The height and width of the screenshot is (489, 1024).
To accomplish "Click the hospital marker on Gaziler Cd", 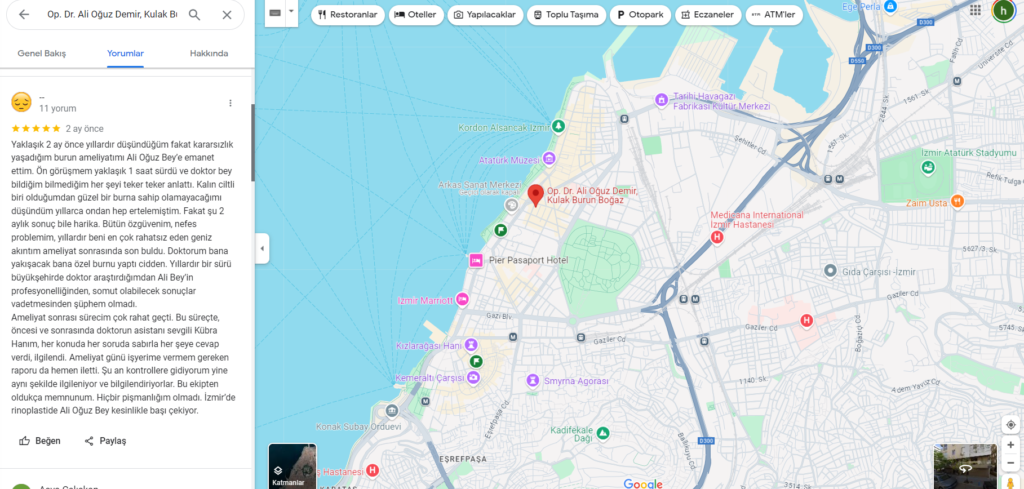I will coord(807,320).
